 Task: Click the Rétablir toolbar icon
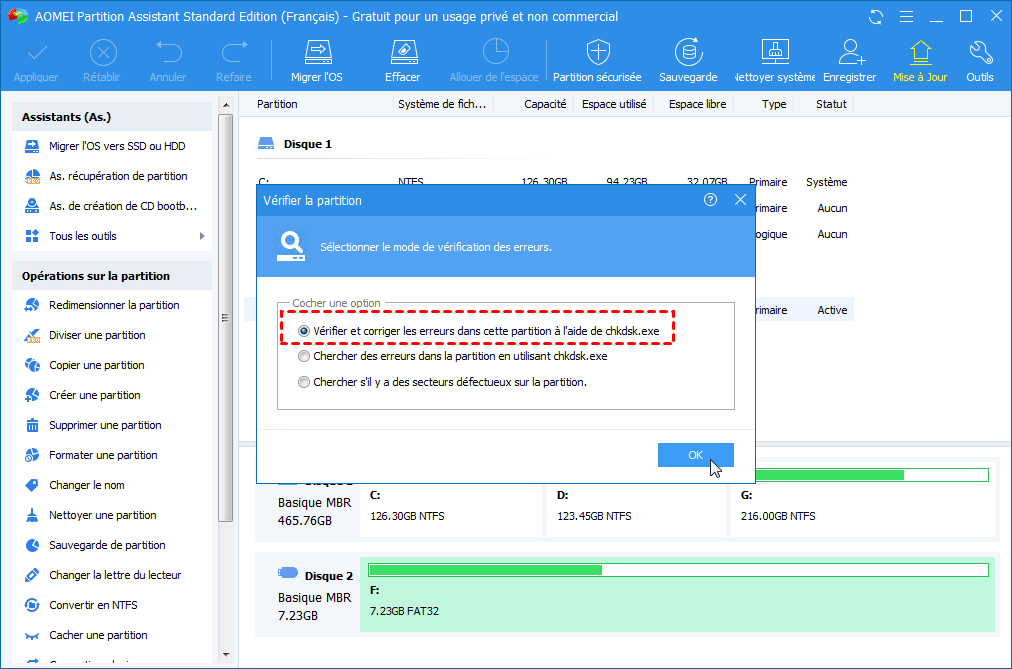tap(102, 61)
